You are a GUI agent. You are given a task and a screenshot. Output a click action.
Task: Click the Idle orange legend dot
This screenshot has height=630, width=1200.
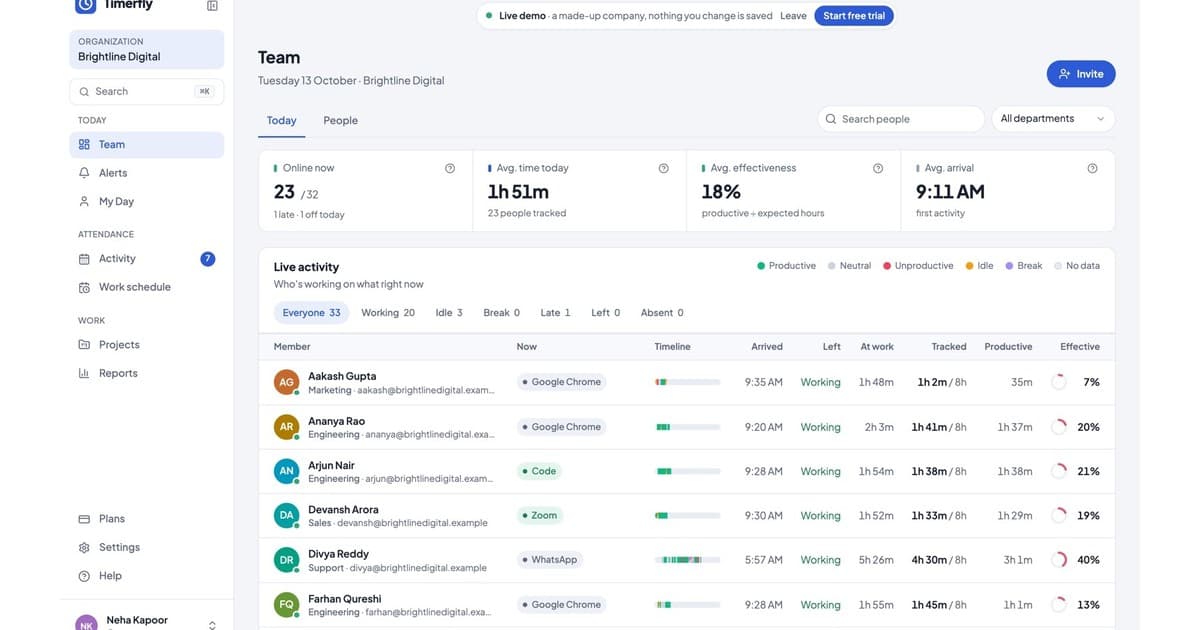coord(970,266)
